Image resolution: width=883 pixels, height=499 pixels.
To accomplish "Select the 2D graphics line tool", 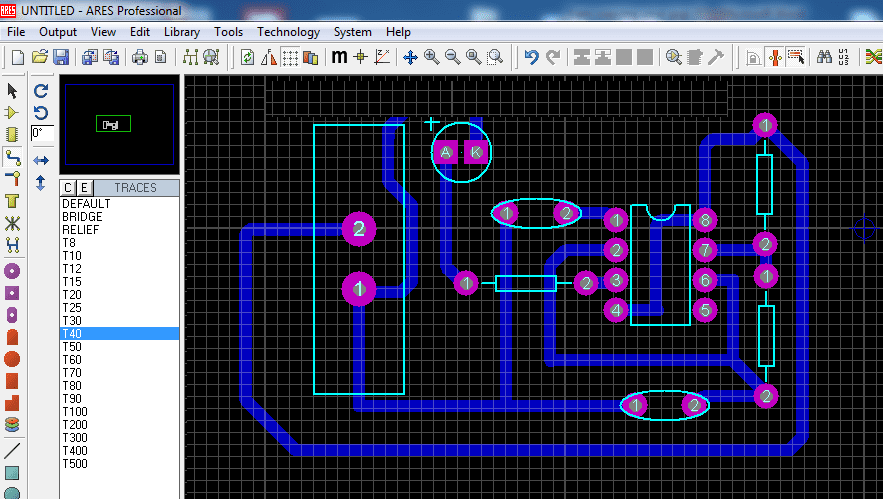I will 12,451.
